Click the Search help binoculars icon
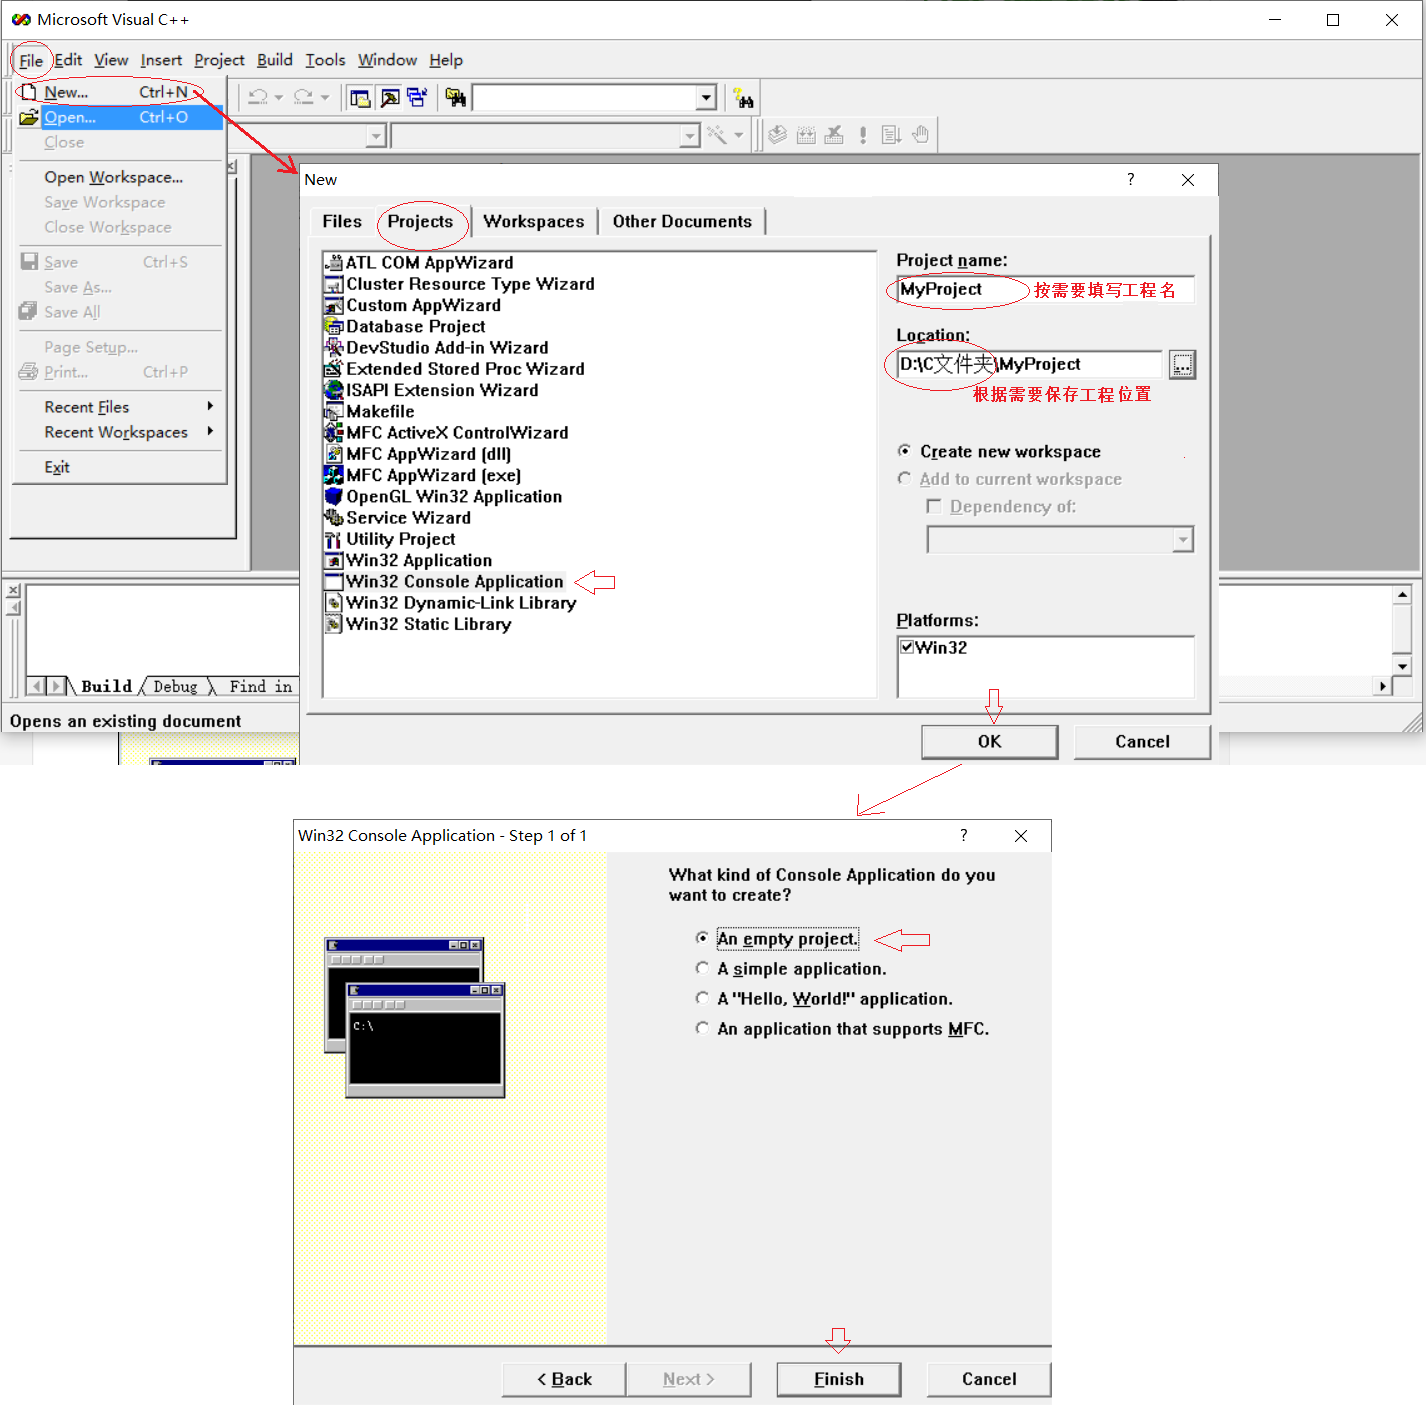Screen dimensions: 1426x1415 click(743, 98)
